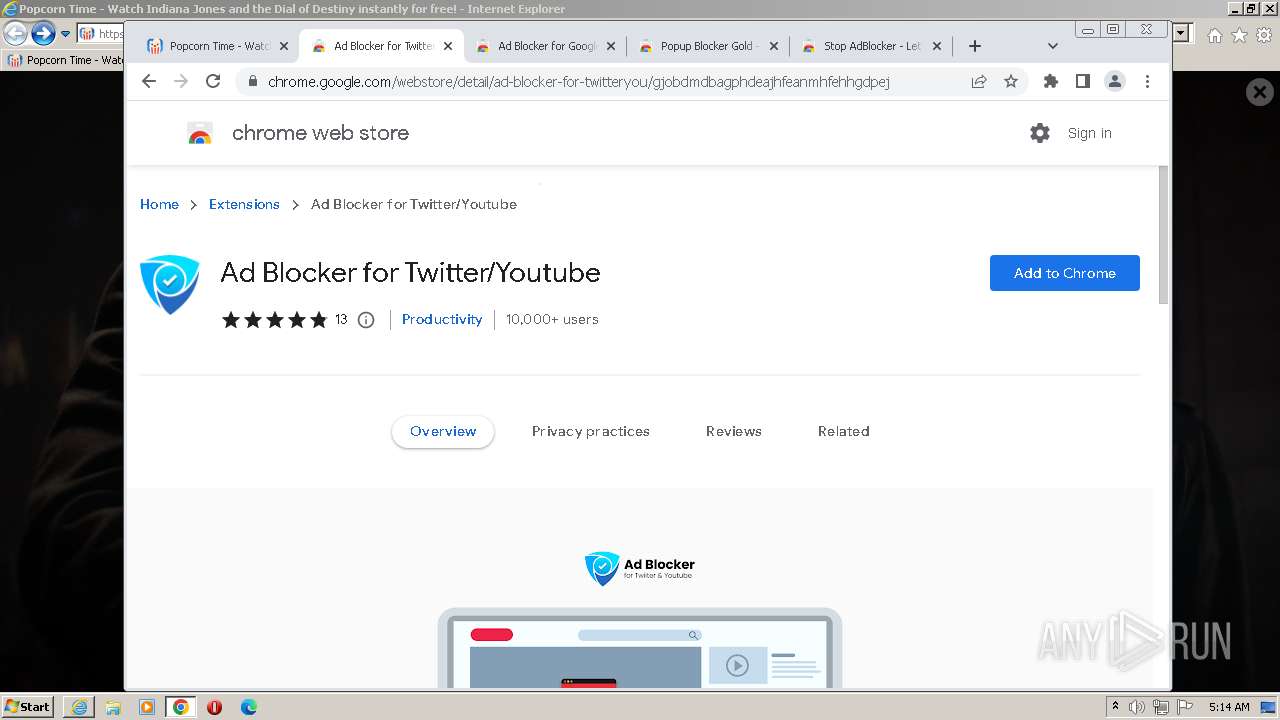This screenshot has height=720, width=1280.
Task: Switch to Popup Blocker Gold tab
Action: (x=709, y=46)
